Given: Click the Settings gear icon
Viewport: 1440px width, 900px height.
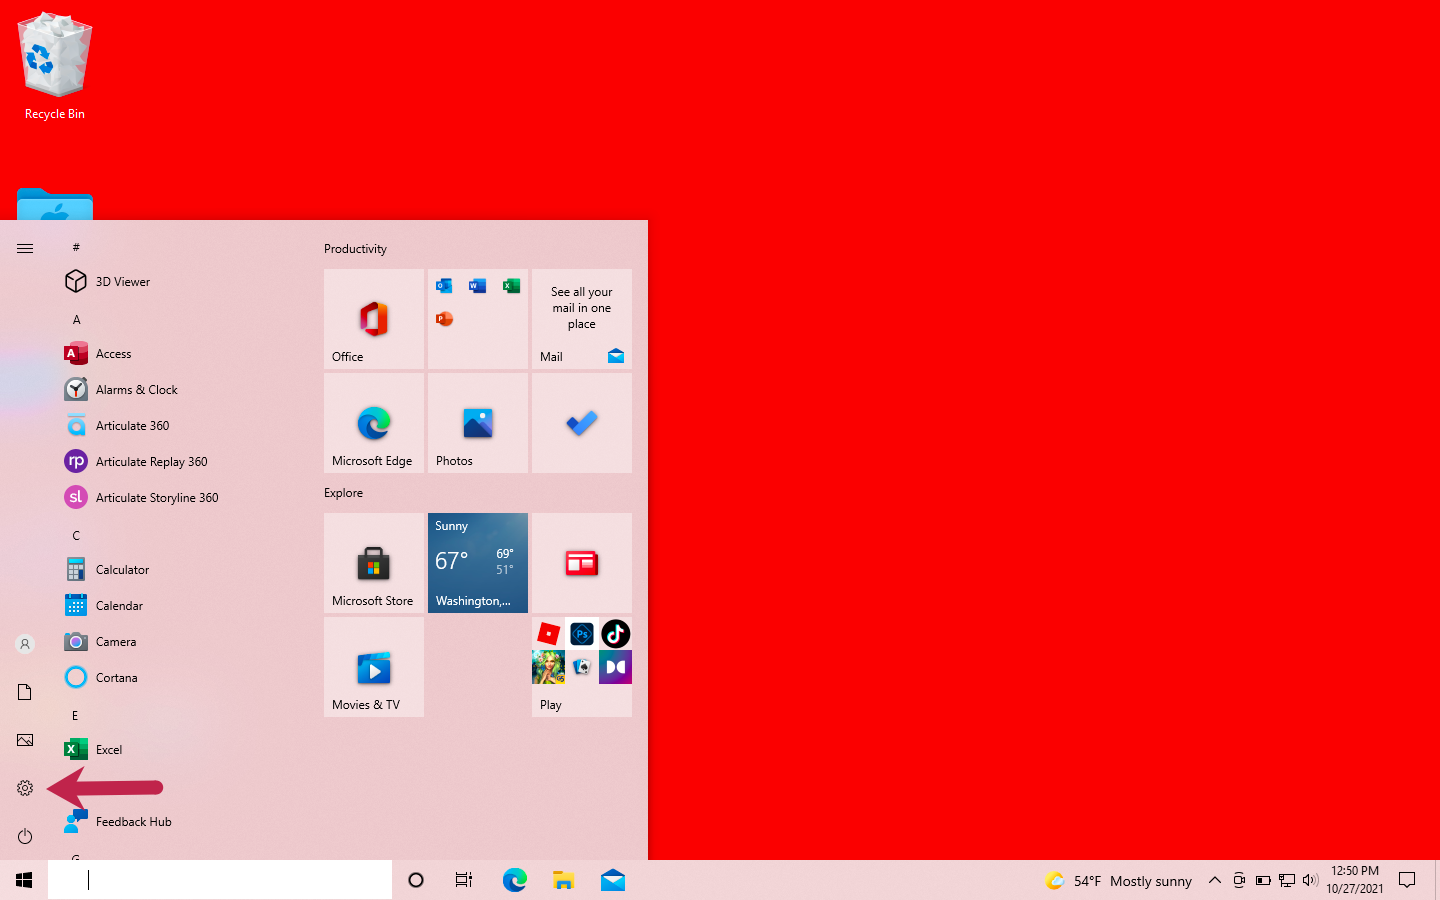Looking at the screenshot, I should click(x=25, y=788).
